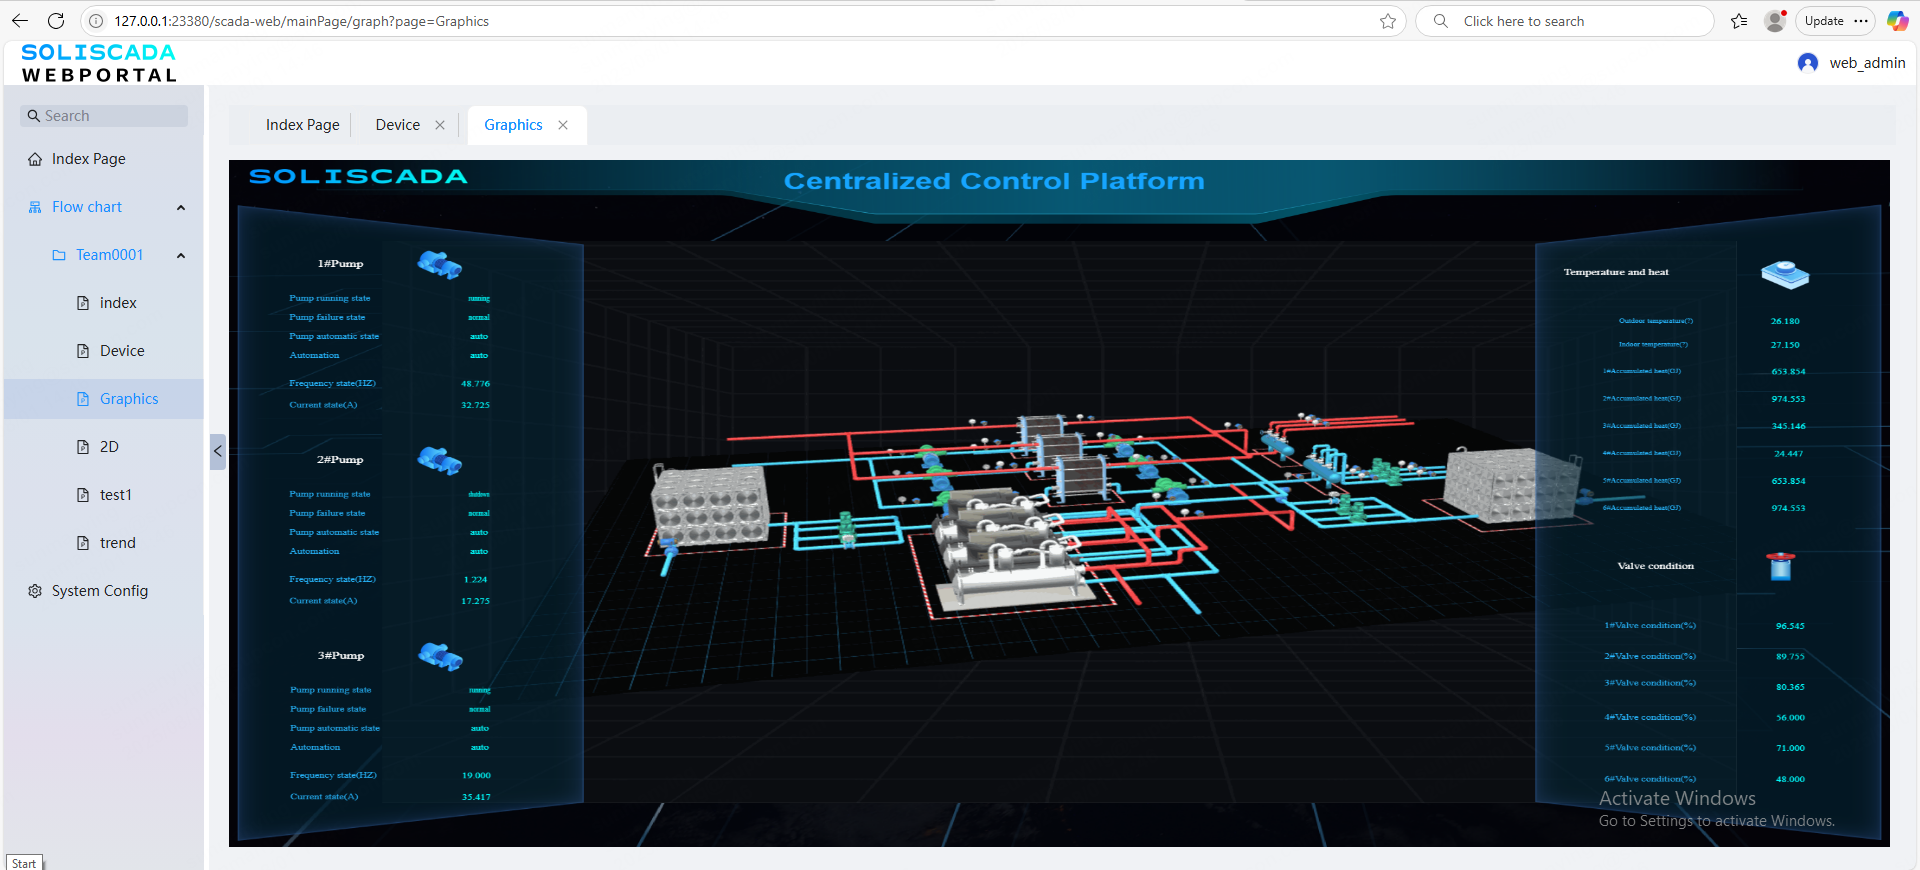The image size is (1920, 870).
Task: Collapse the Team0001 folder
Action: tap(181, 255)
